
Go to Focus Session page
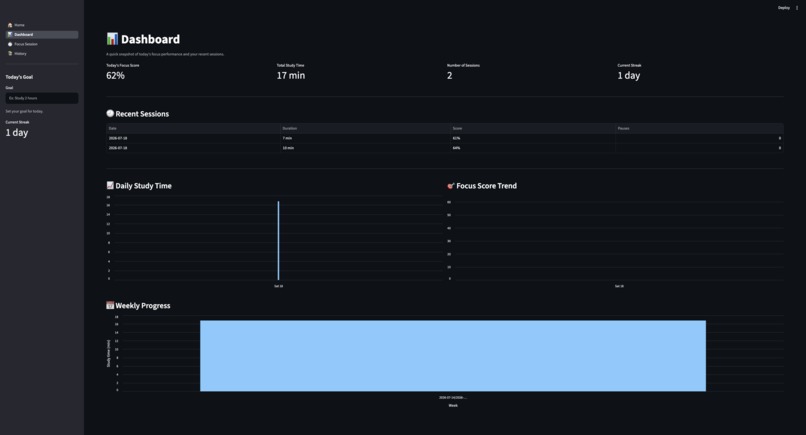click(42, 44)
